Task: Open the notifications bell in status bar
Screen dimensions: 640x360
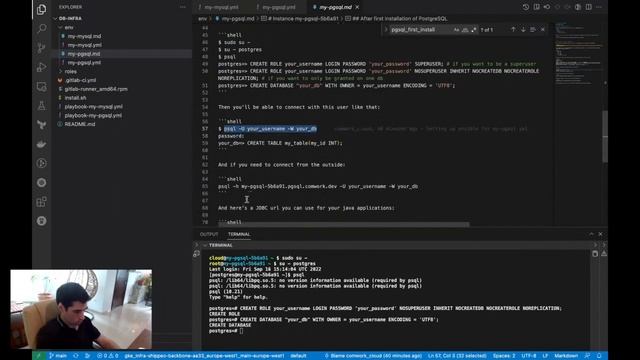Action: 599,356
